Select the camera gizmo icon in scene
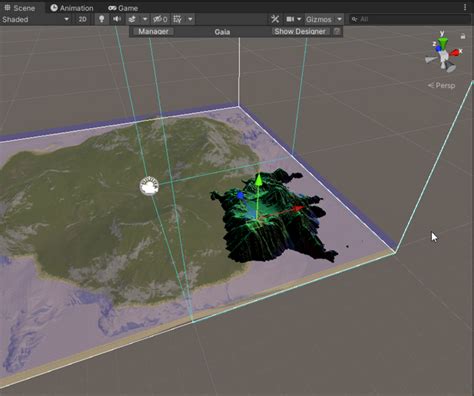 [x=149, y=186]
